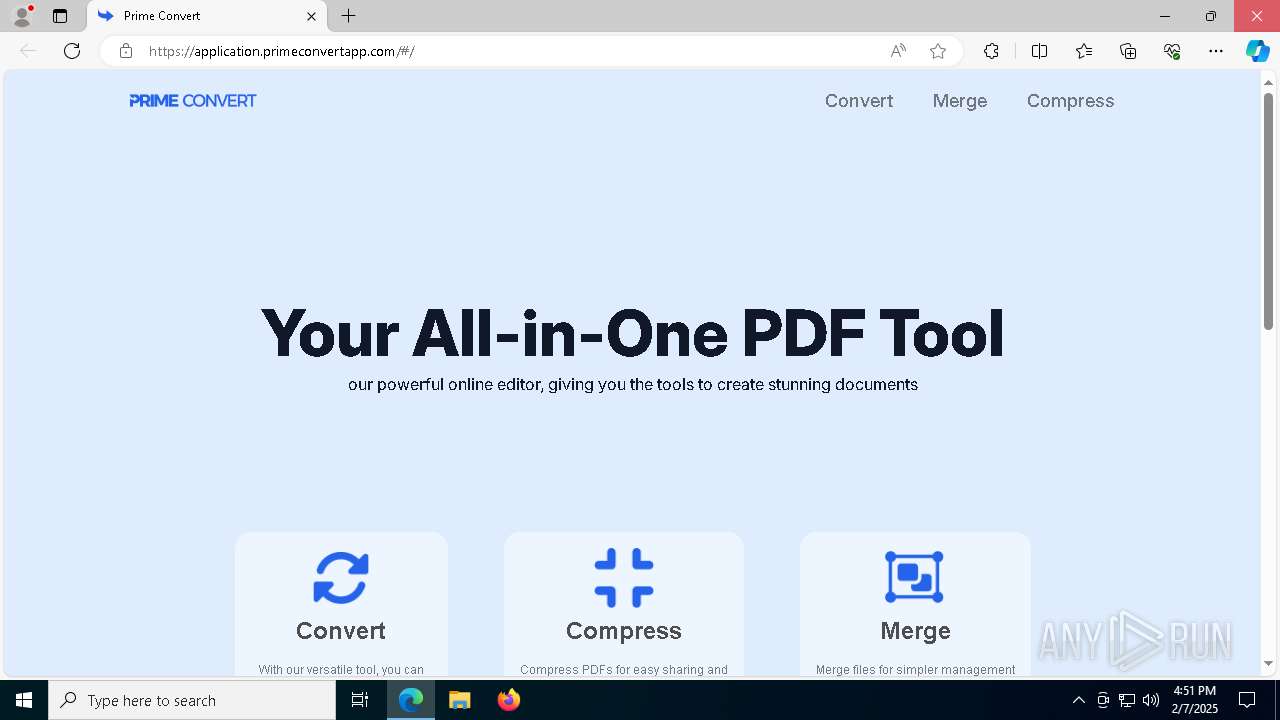
Task: Open the notification center icon
Action: click(x=1247, y=700)
